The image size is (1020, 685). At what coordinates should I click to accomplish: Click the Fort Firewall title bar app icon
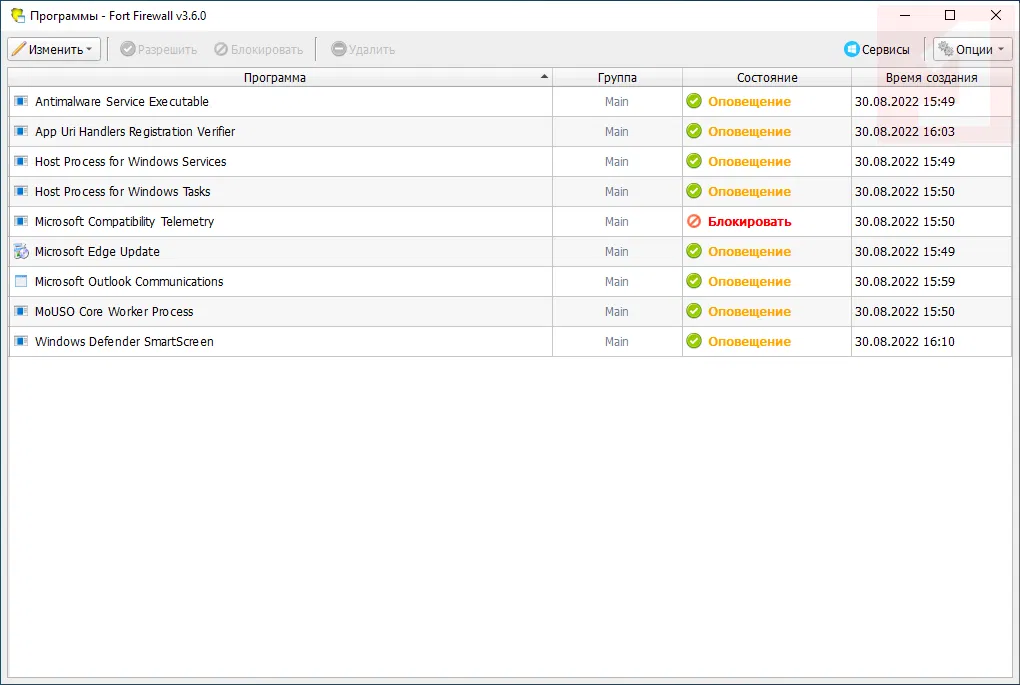[18, 15]
